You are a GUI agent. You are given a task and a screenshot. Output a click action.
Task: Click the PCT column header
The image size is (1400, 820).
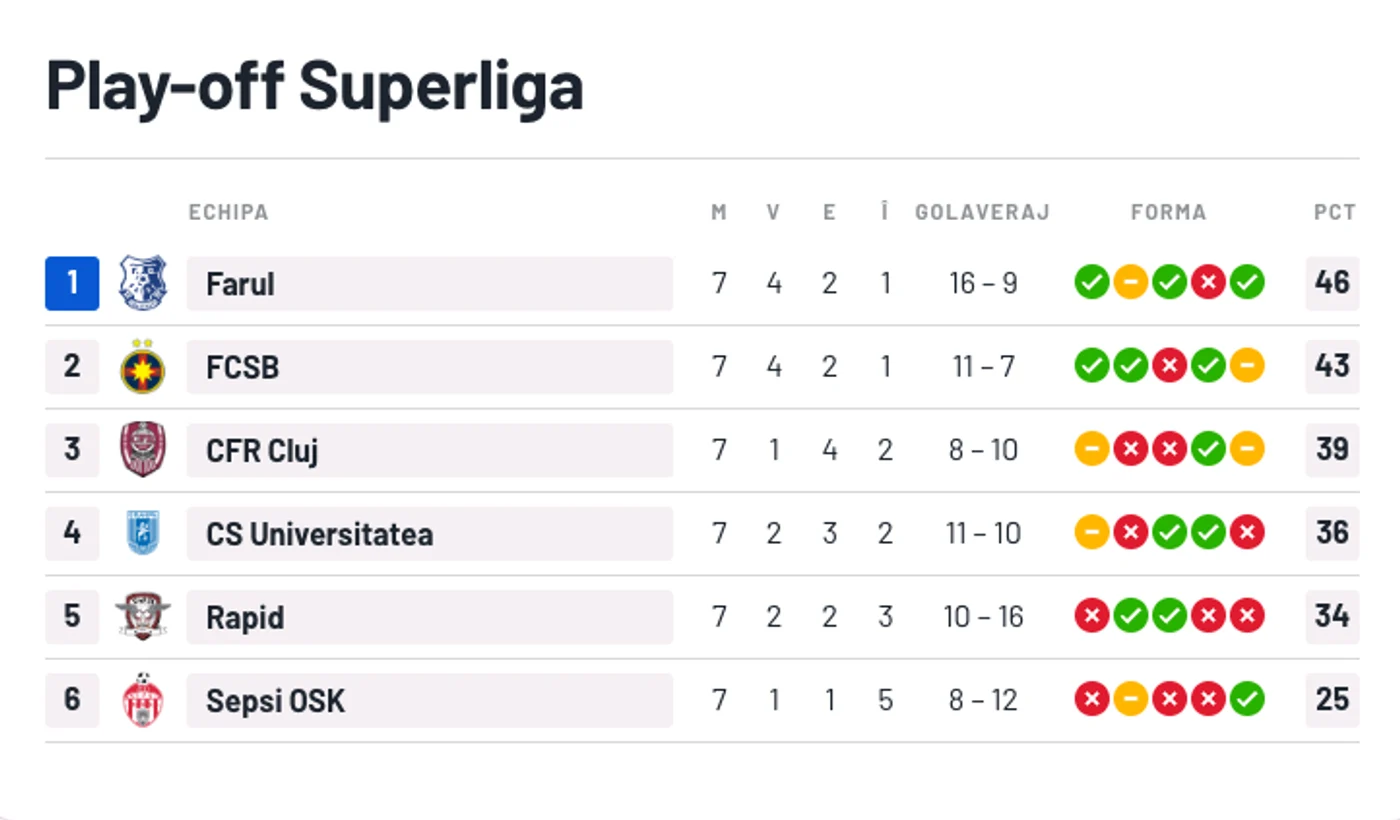click(1334, 212)
